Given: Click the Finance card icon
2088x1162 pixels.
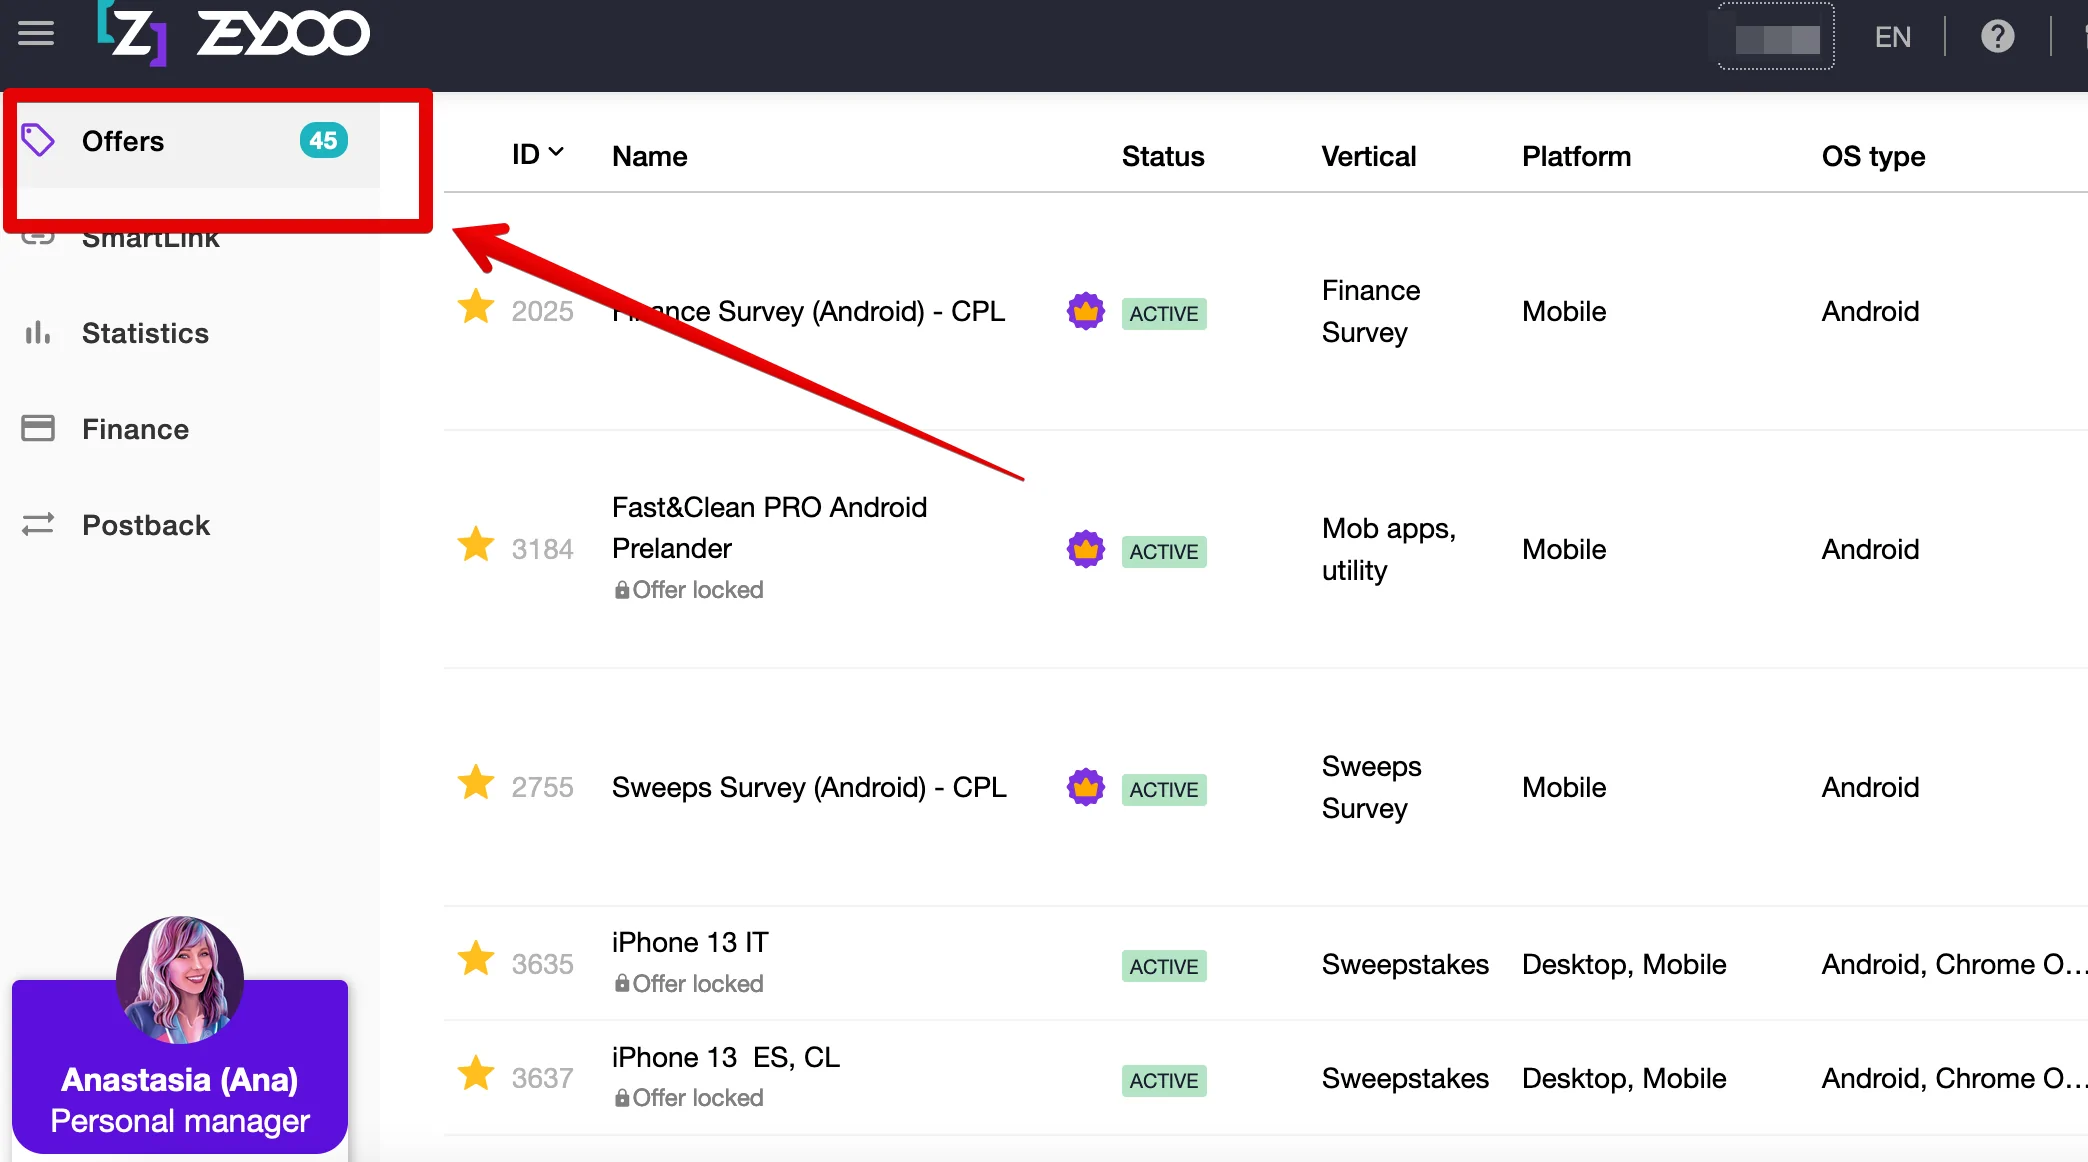Looking at the screenshot, I should tap(38, 429).
